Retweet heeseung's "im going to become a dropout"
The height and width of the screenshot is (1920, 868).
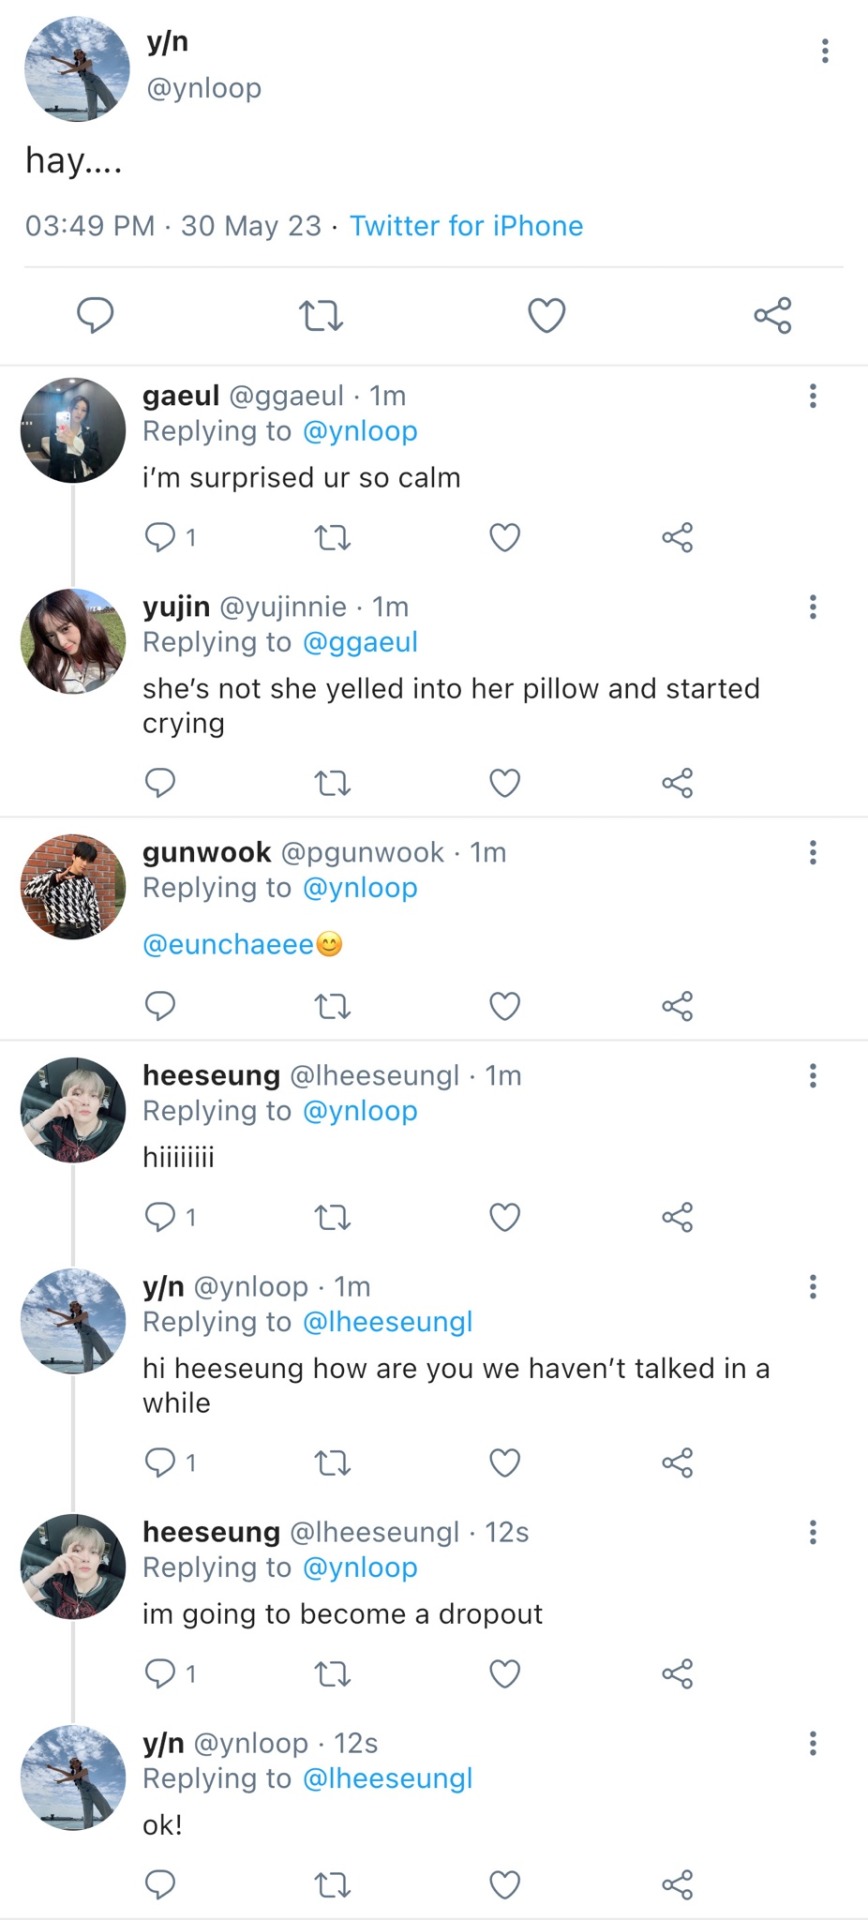332,1673
